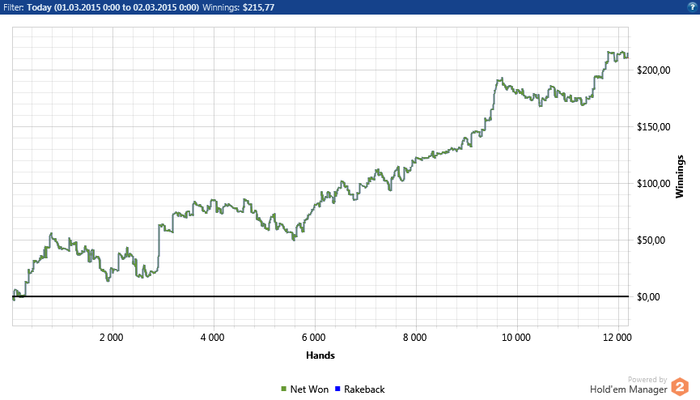This screenshot has height=400, width=700.
Task: Click the Today date range filter text
Action: [x=113, y=7]
